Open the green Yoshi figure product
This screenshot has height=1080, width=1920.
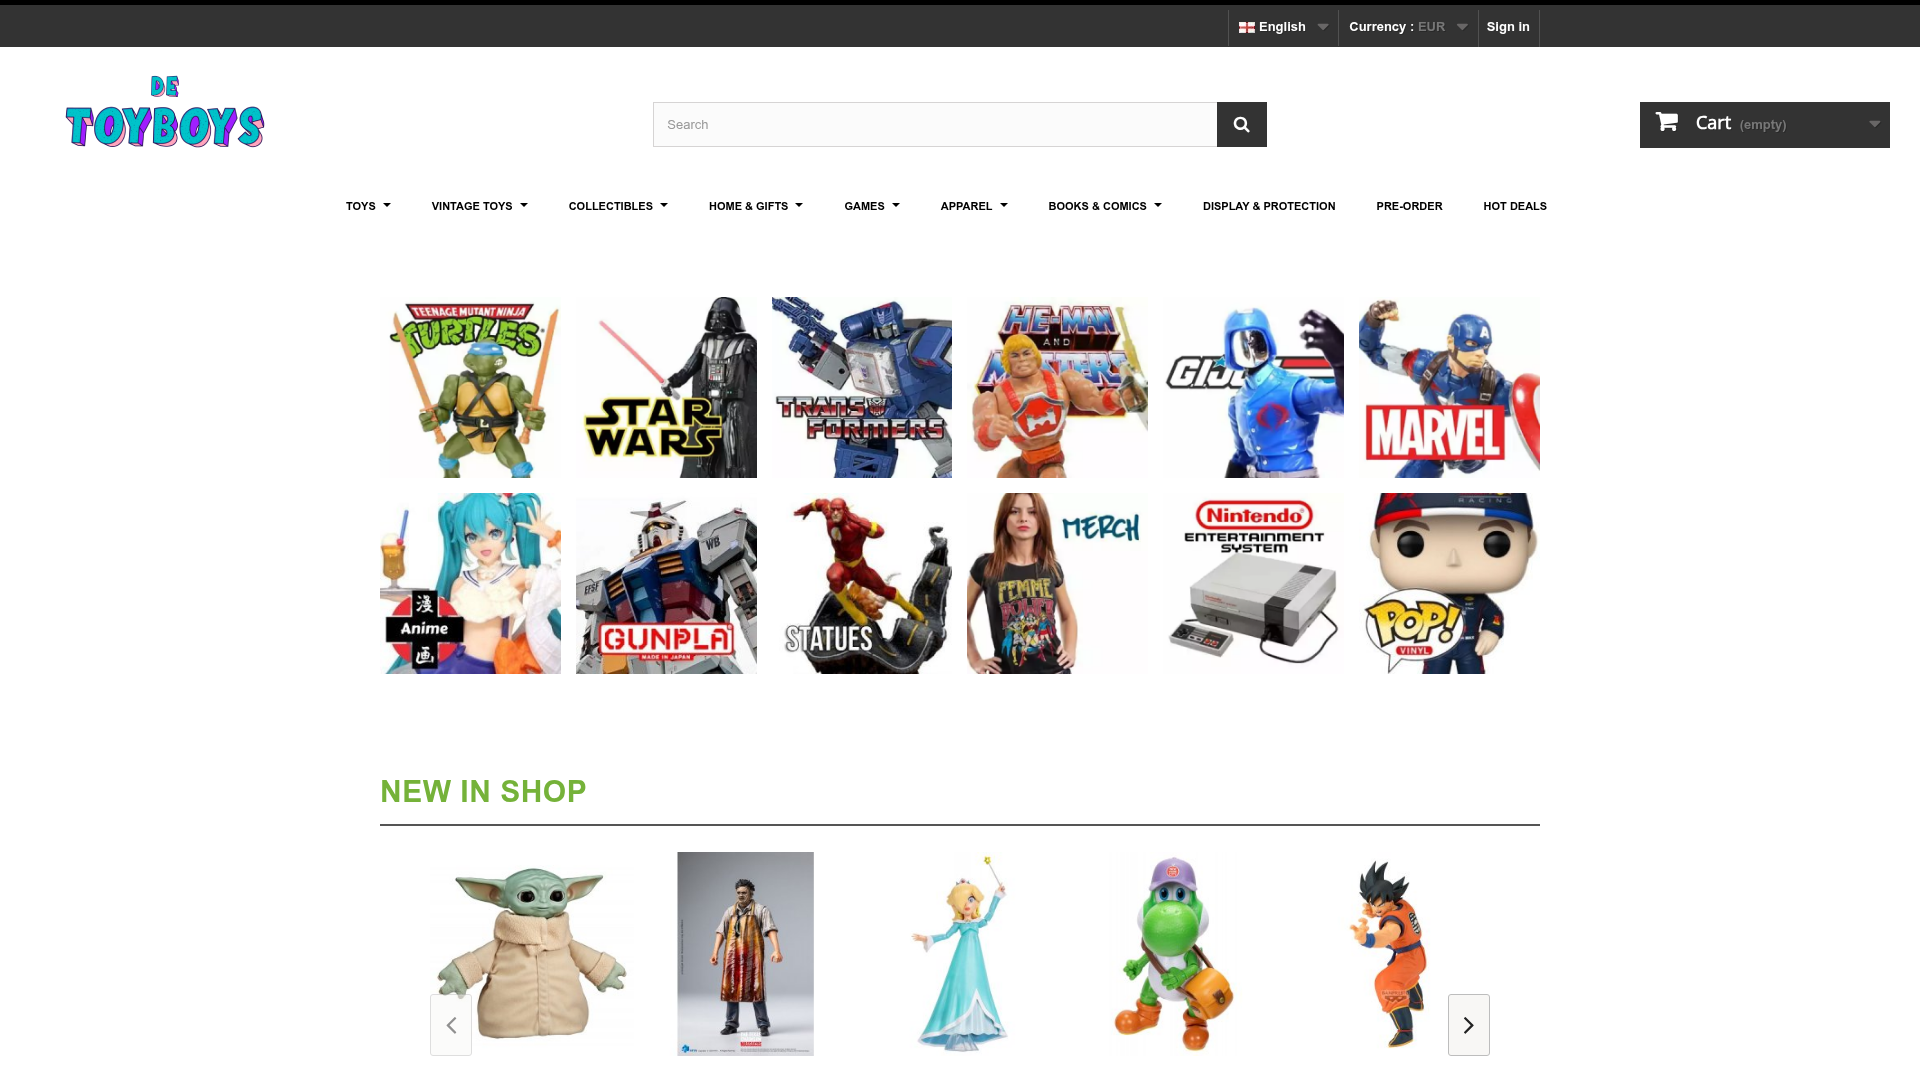pyautogui.click(x=1174, y=954)
